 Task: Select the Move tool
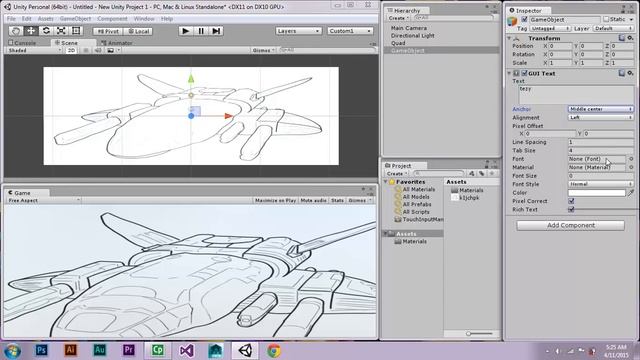pos(31,31)
